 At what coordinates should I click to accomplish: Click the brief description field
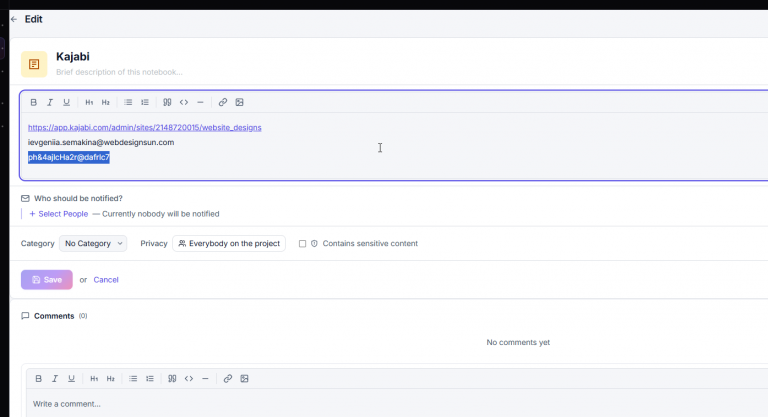click(x=119, y=72)
